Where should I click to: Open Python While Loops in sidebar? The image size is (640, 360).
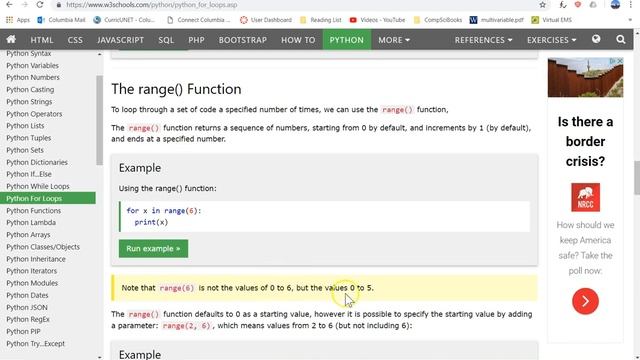point(38,186)
